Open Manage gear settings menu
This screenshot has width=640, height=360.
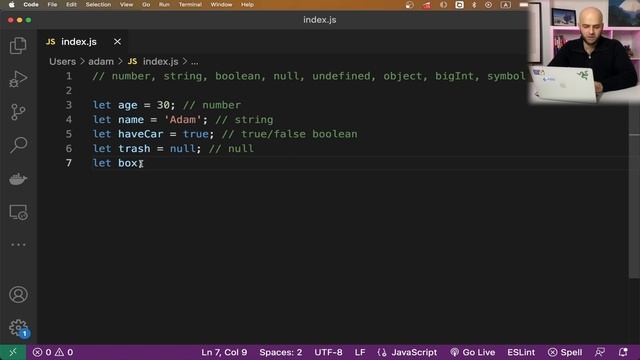(x=18, y=327)
